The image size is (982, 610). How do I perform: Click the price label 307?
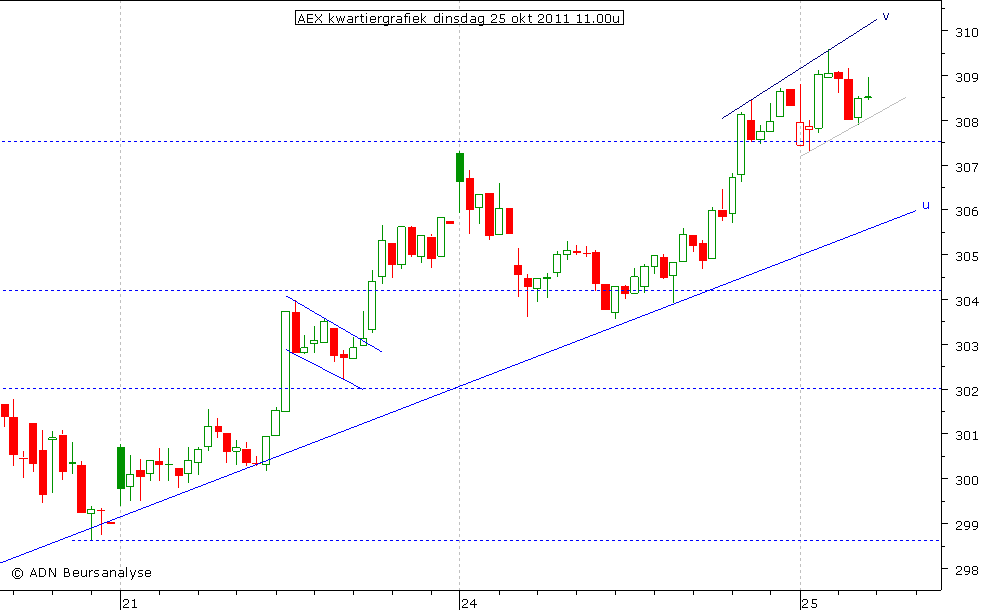[x=966, y=167]
